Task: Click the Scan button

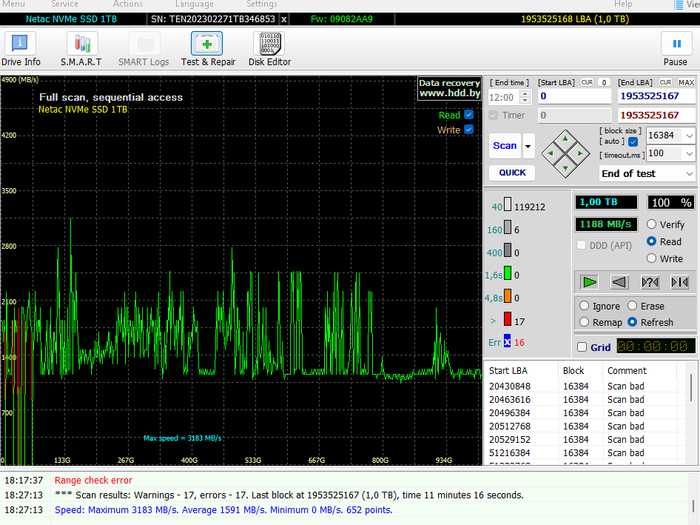Action: [x=505, y=146]
